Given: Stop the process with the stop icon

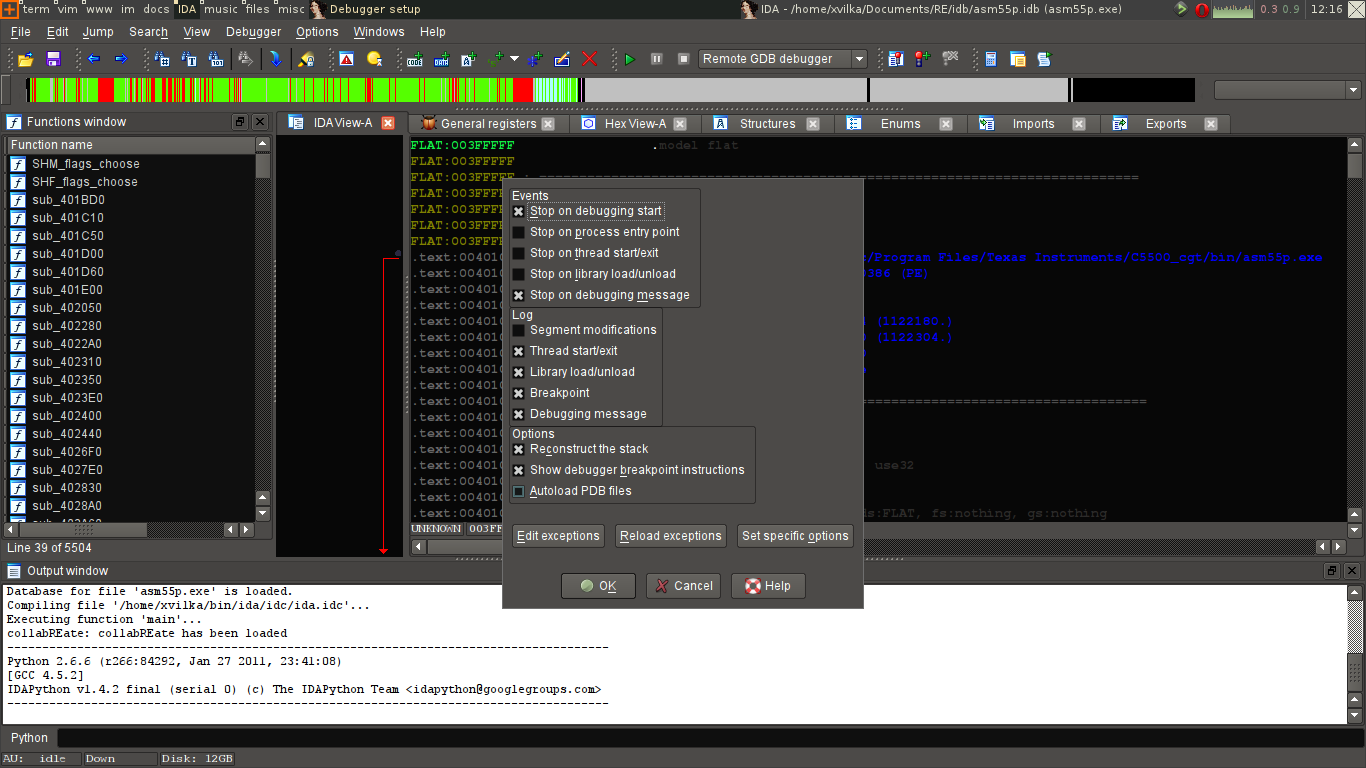Looking at the screenshot, I should tap(684, 59).
